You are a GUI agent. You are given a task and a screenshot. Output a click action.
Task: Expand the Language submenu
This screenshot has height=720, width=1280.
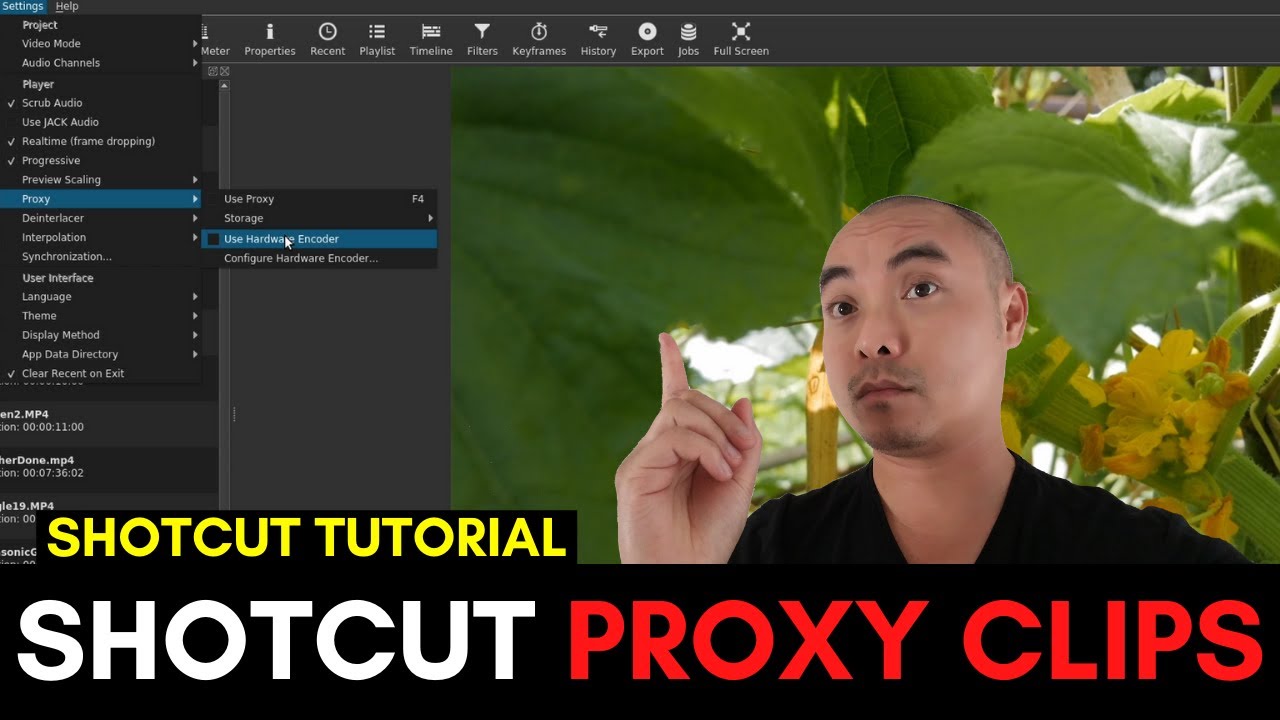coord(100,296)
